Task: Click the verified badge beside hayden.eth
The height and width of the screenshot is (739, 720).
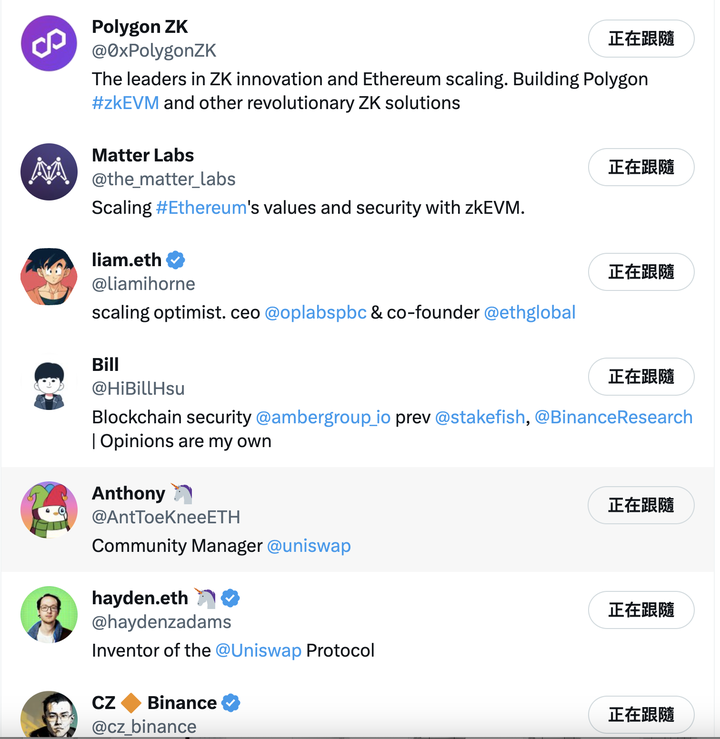Action: [x=230, y=598]
